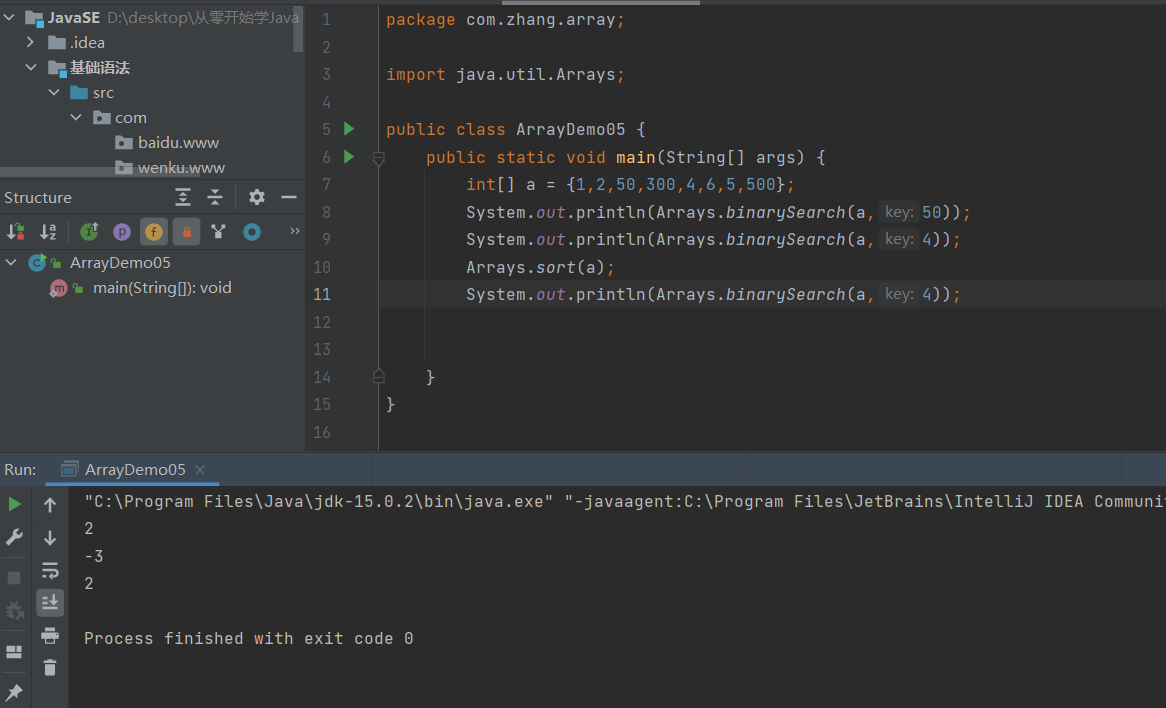Toggle the fork-shaped icon in Structure toolbar

point(219,231)
